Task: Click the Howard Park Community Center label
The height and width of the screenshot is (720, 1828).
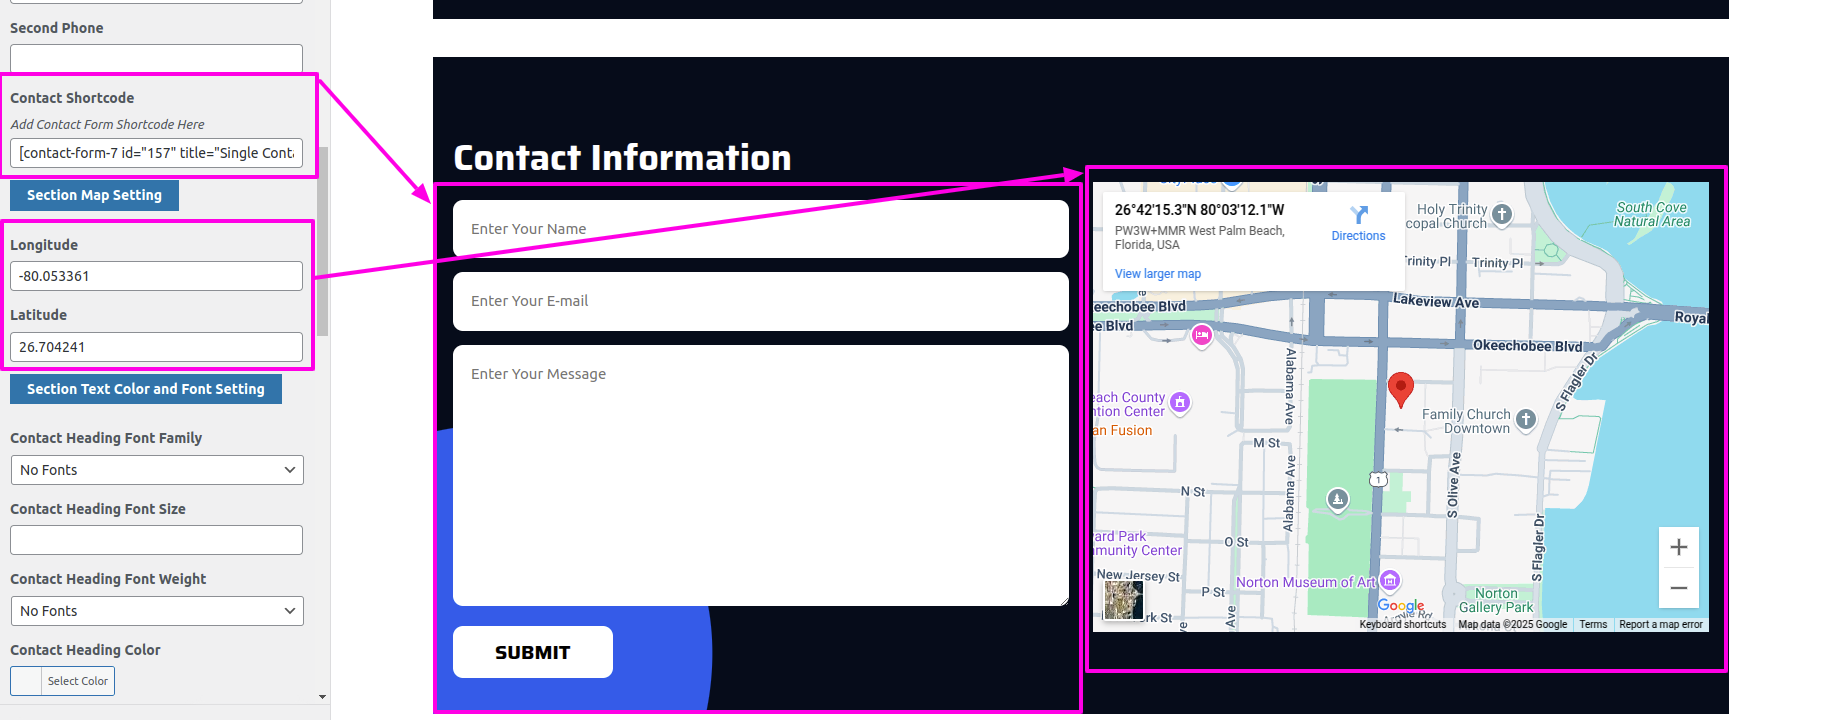Action: 1137,543
